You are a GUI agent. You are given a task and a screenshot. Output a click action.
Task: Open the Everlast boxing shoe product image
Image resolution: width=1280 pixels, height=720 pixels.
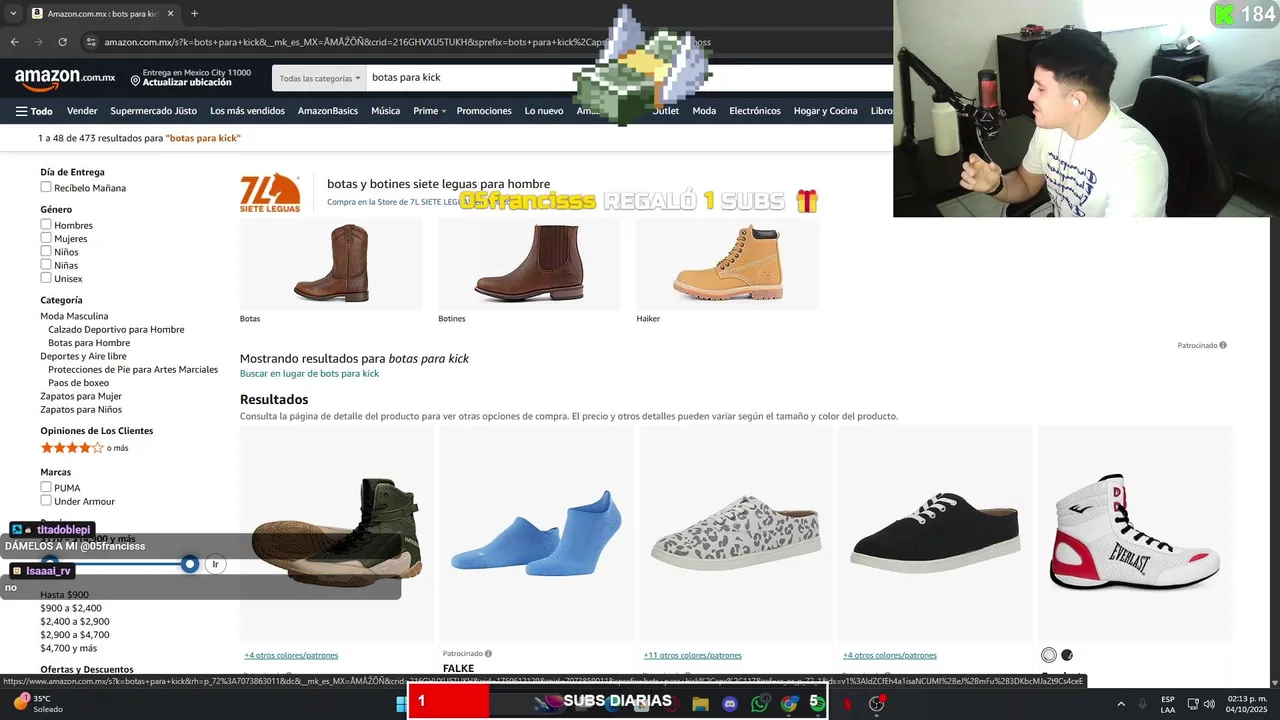pyautogui.click(x=1134, y=531)
